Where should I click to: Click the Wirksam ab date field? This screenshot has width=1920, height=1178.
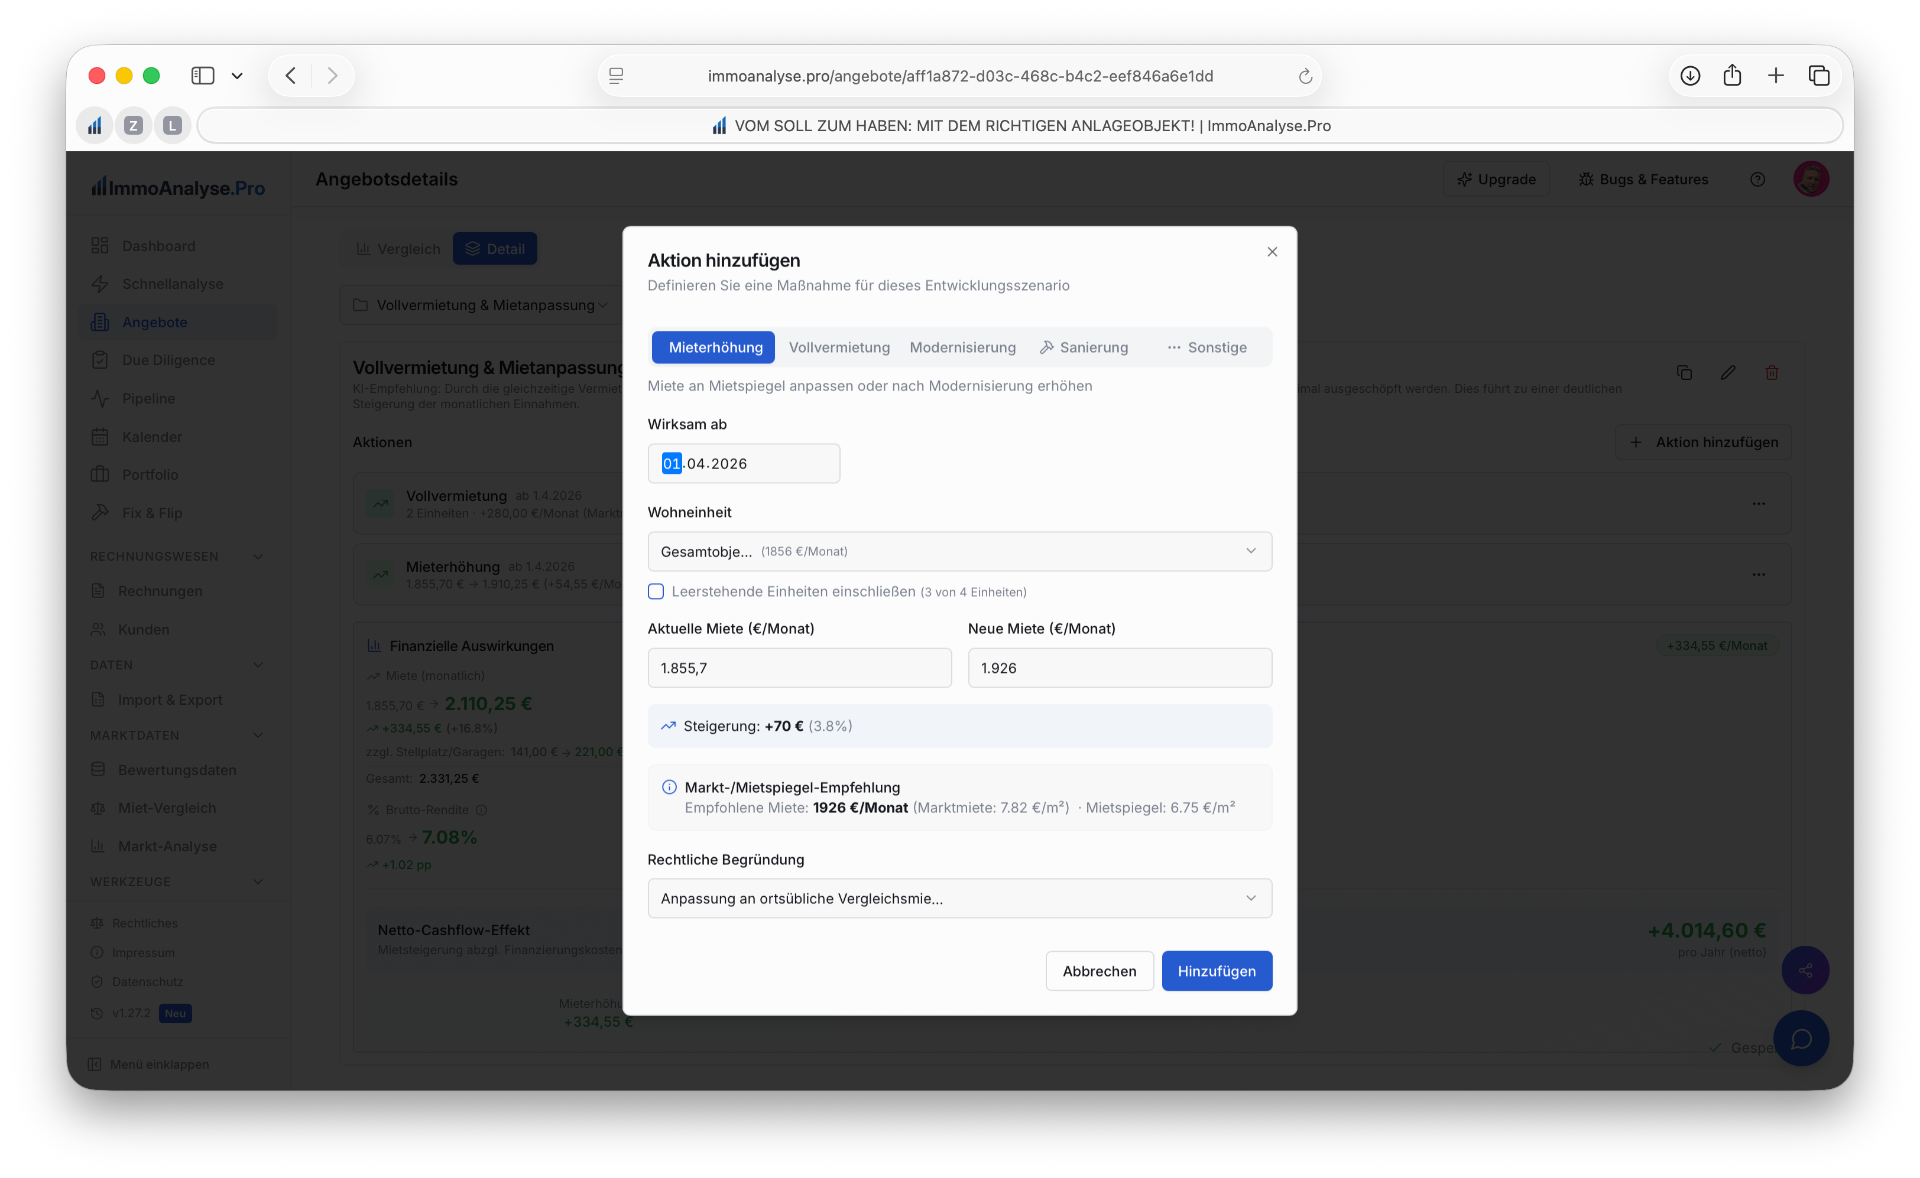click(744, 464)
